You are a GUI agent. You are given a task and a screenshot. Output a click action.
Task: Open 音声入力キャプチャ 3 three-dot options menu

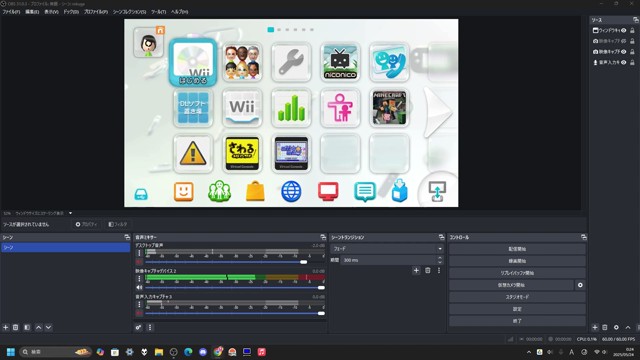pyautogui.click(x=139, y=304)
